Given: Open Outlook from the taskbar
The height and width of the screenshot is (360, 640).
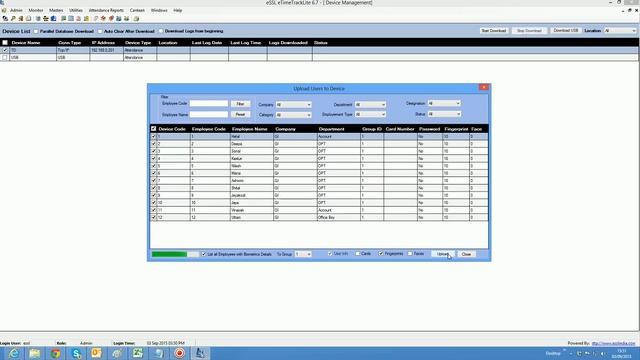Looking at the screenshot, I should click(97, 353).
